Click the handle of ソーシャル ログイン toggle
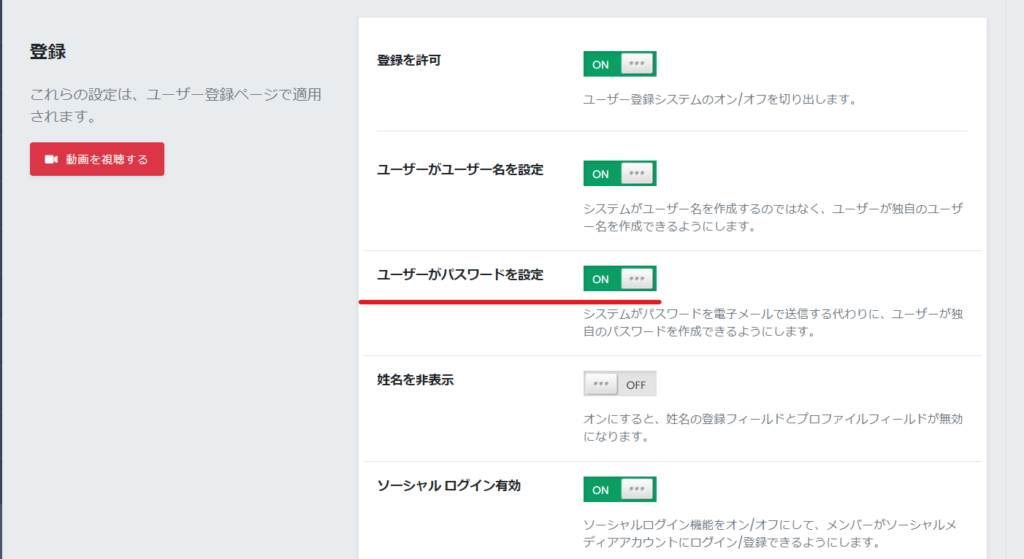1024x559 pixels. 637,488
